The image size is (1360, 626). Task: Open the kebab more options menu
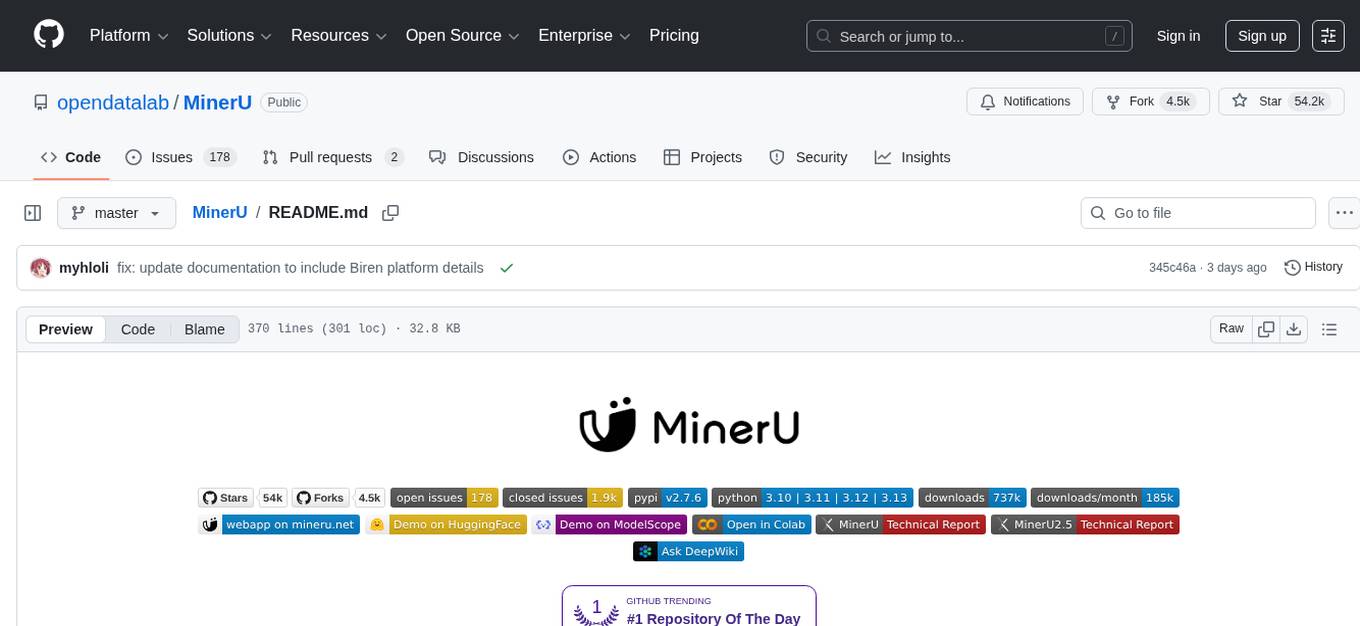click(1344, 213)
